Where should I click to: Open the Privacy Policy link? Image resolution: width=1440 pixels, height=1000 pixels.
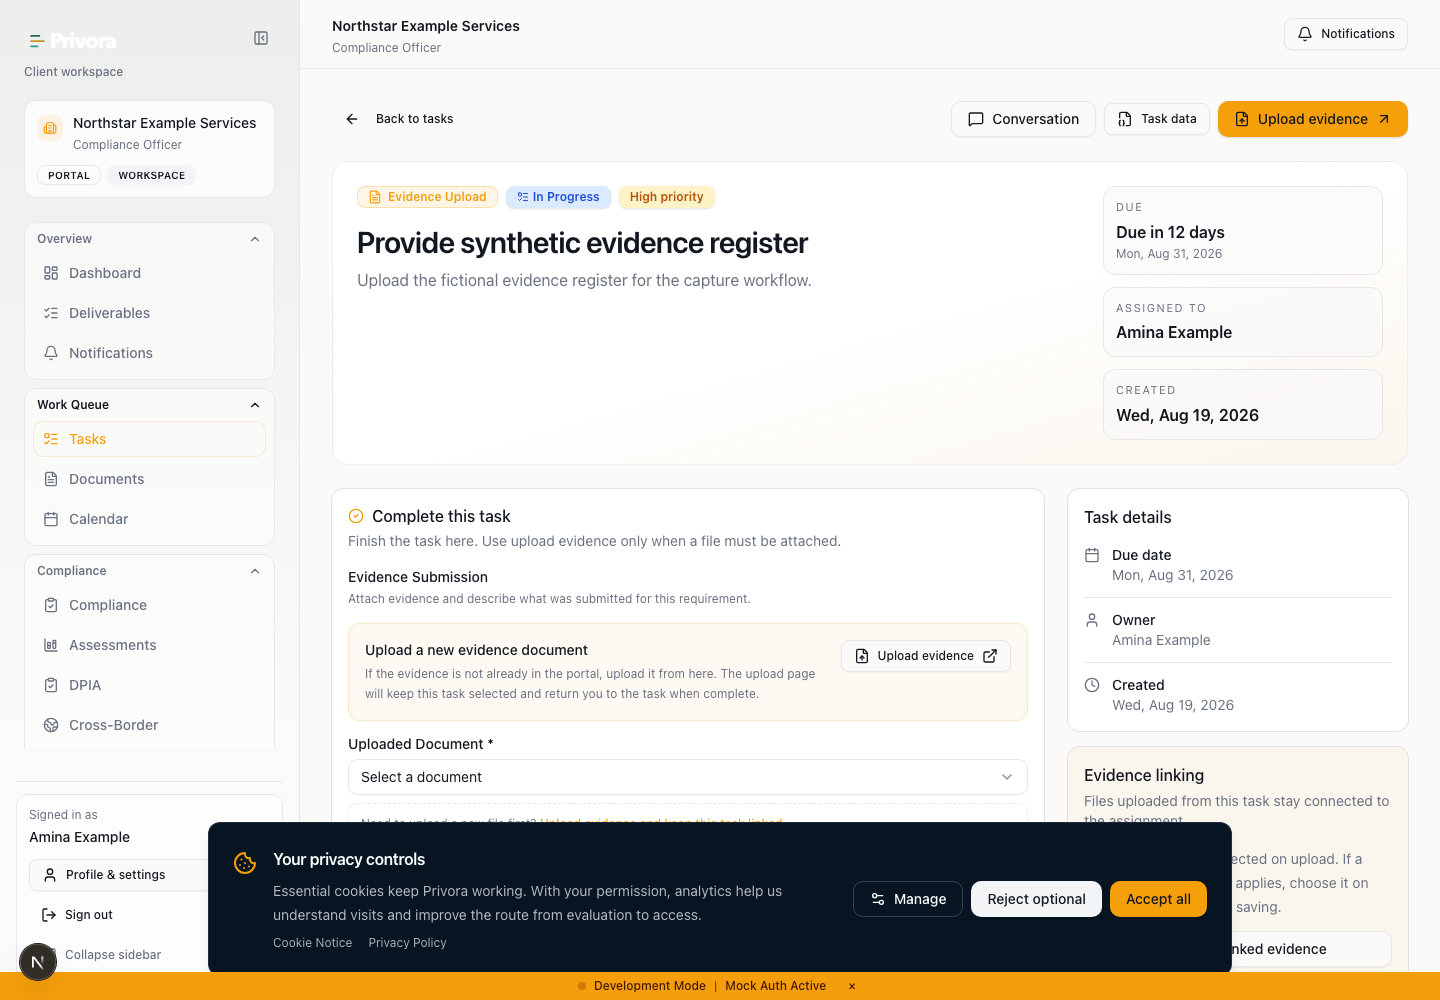tap(407, 943)
